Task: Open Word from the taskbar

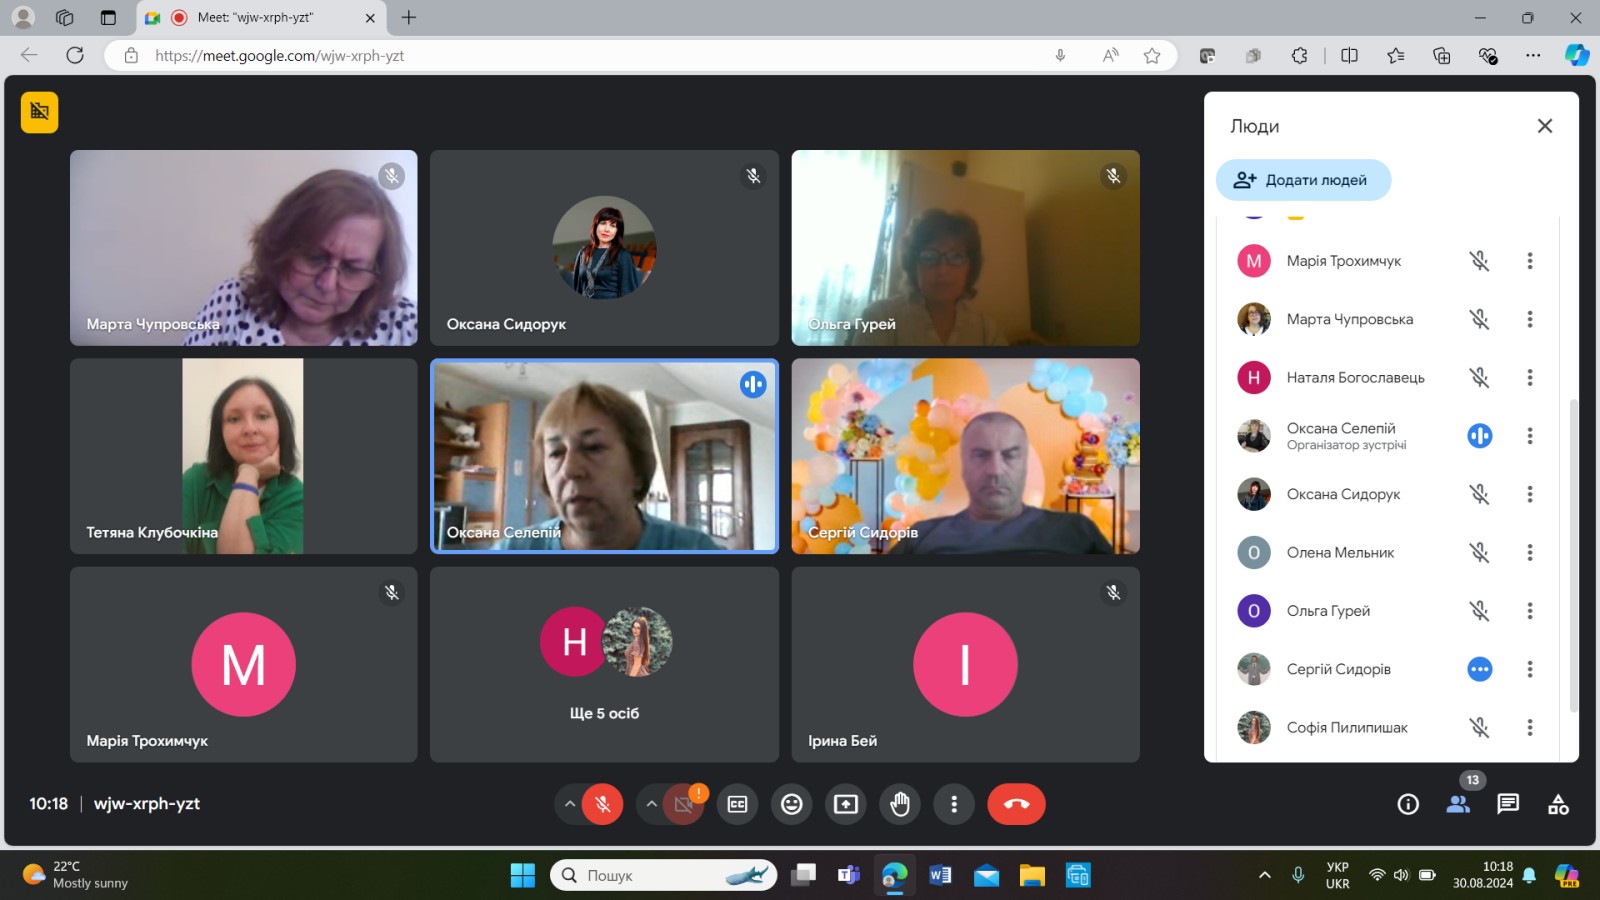Action: [x=940, y=876]
